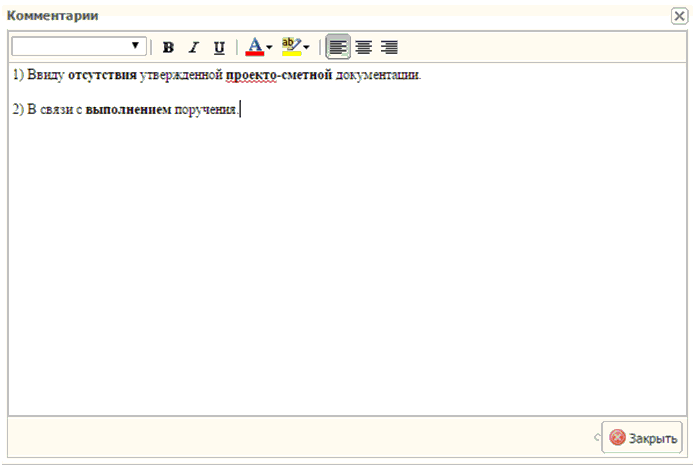Viewport: 697px width, 471px height.
Task: Align text to the right
Action: pyautogui.click(x=389, y=47)
